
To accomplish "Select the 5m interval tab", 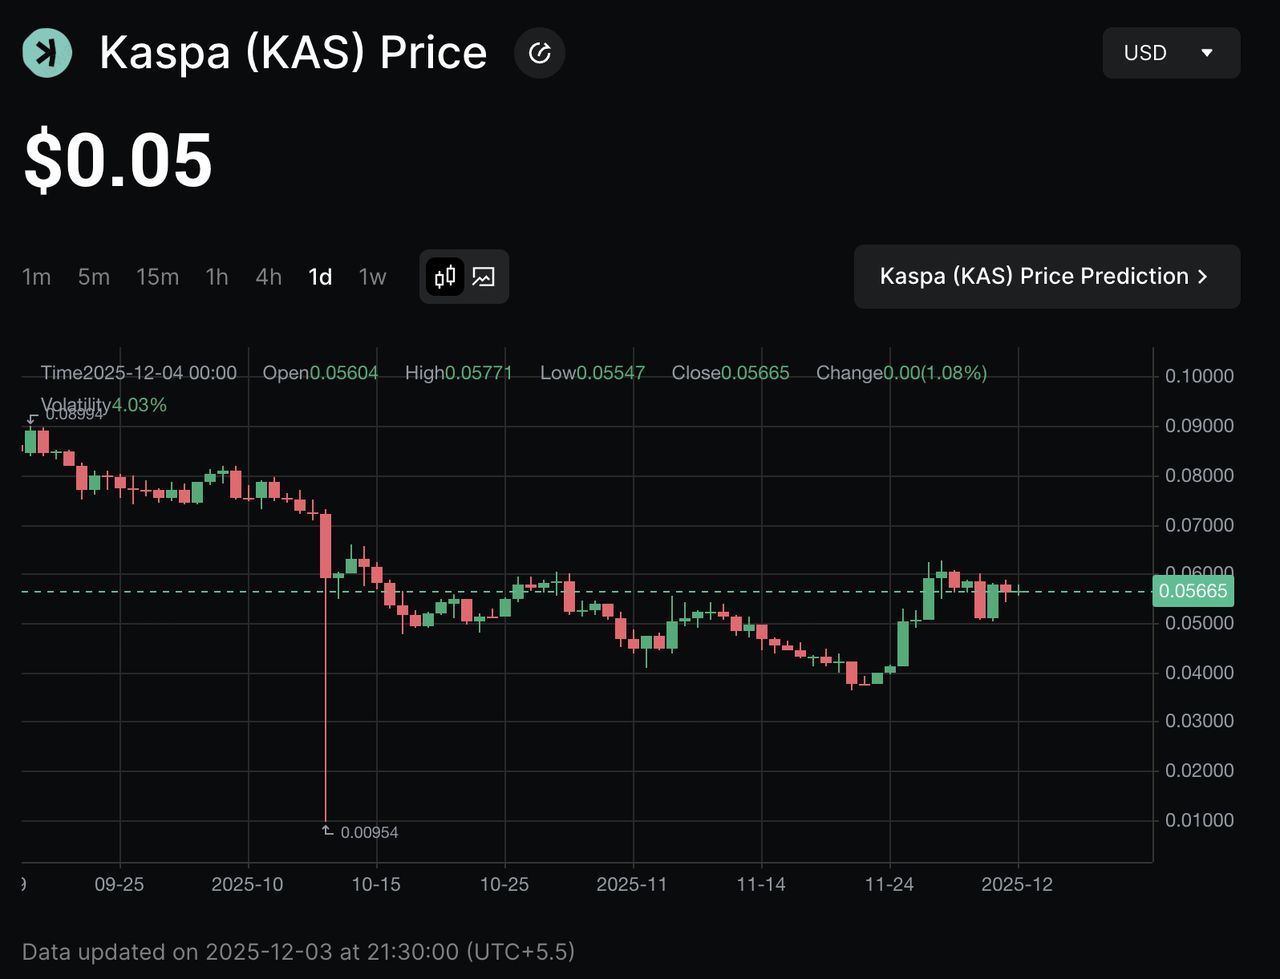I will (x=93, y=277).
